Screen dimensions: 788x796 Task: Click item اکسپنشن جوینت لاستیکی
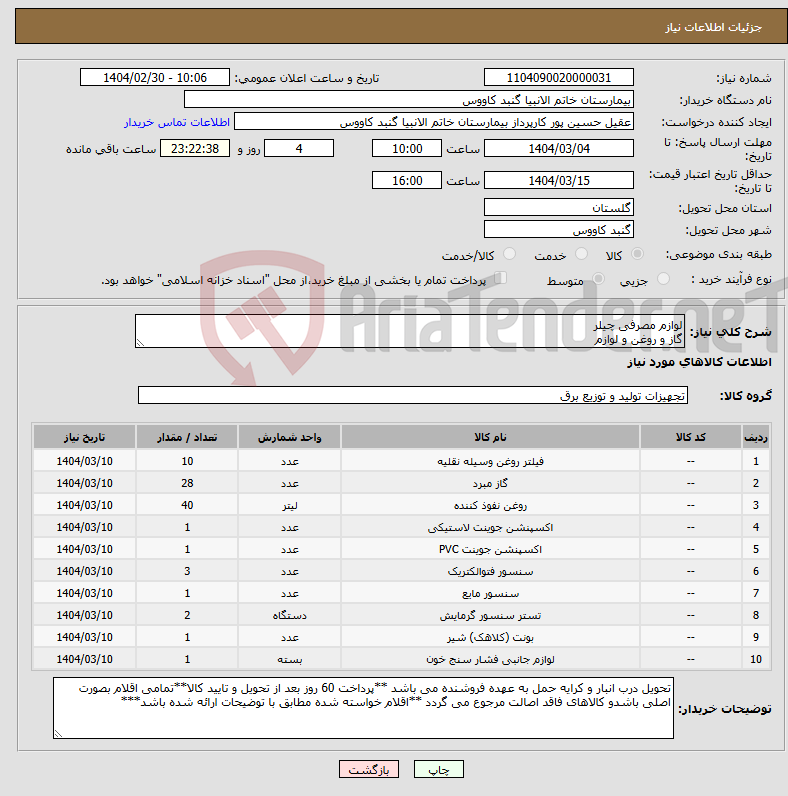point(490,527)
